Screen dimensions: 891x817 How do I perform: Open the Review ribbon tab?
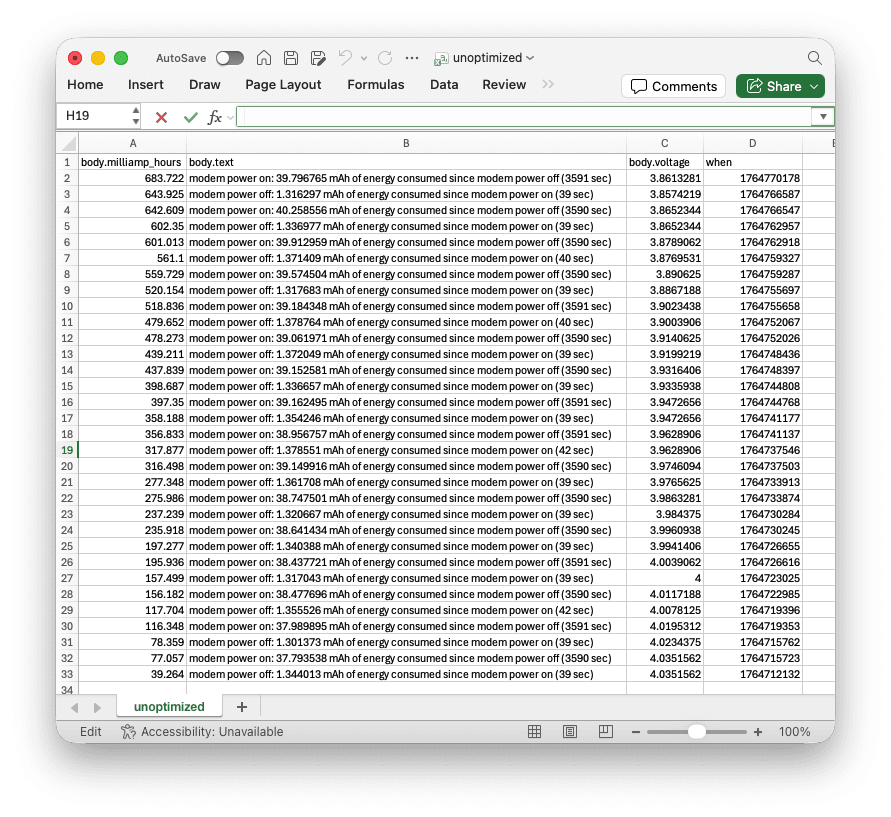(x=504, y=85)
